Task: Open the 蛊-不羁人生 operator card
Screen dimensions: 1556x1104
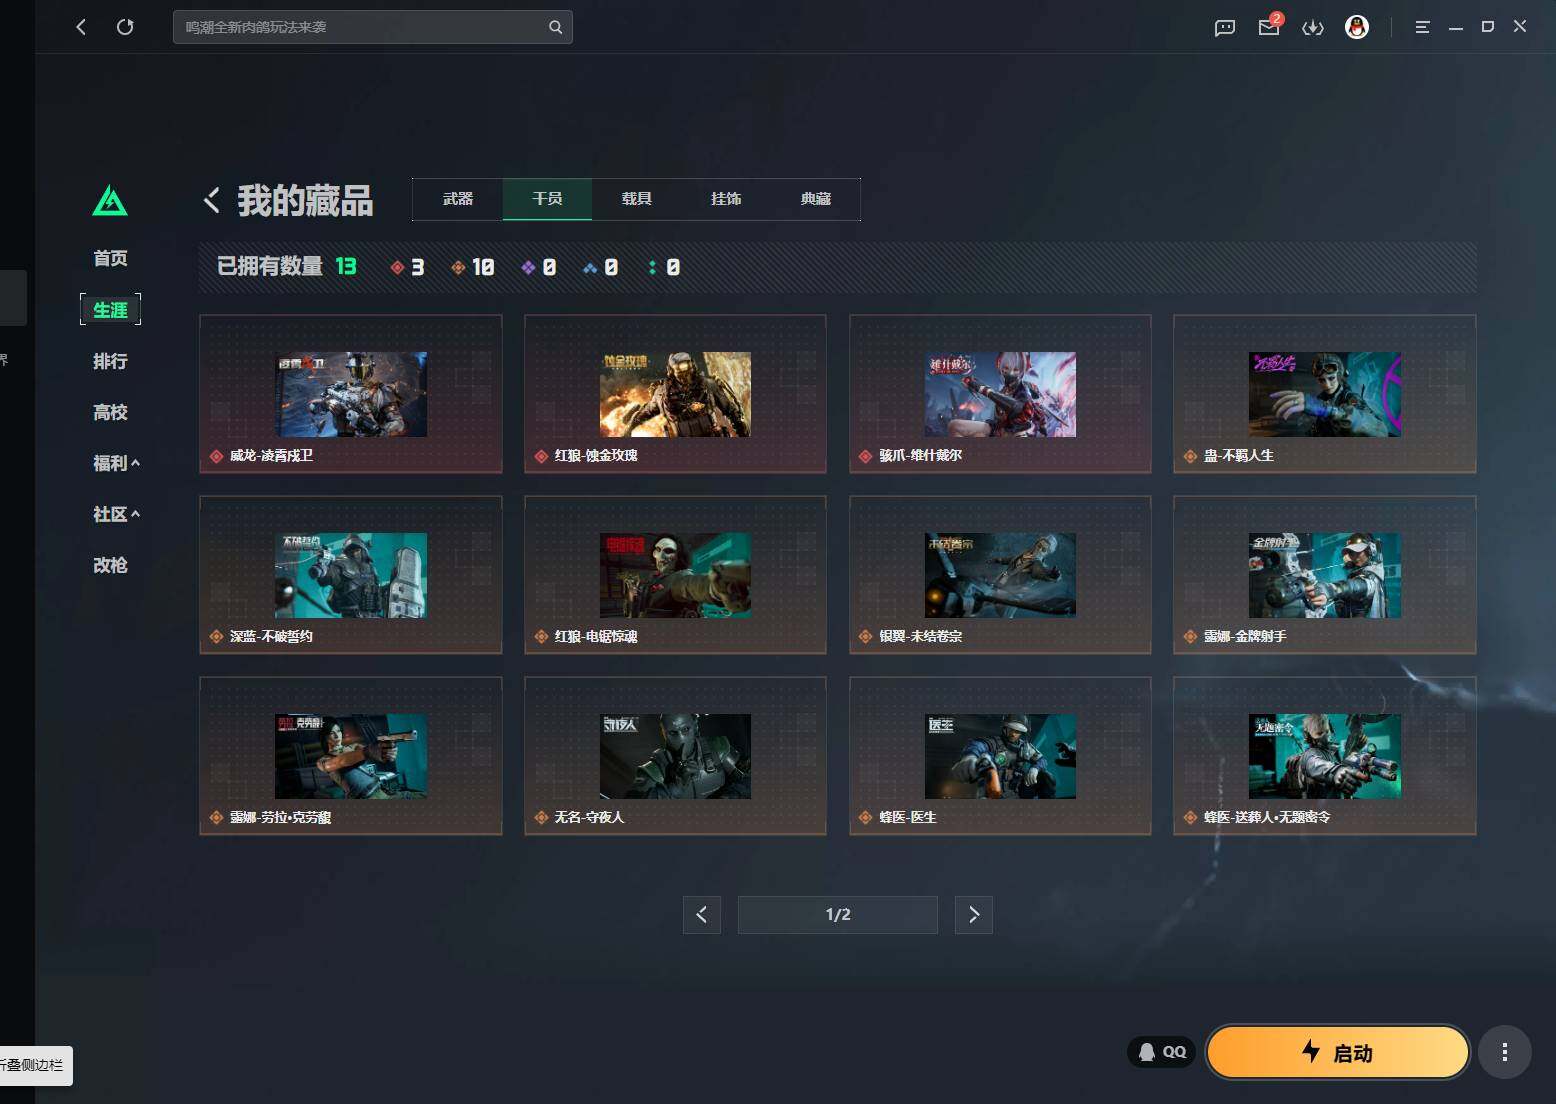Action: click(1325, 394)
